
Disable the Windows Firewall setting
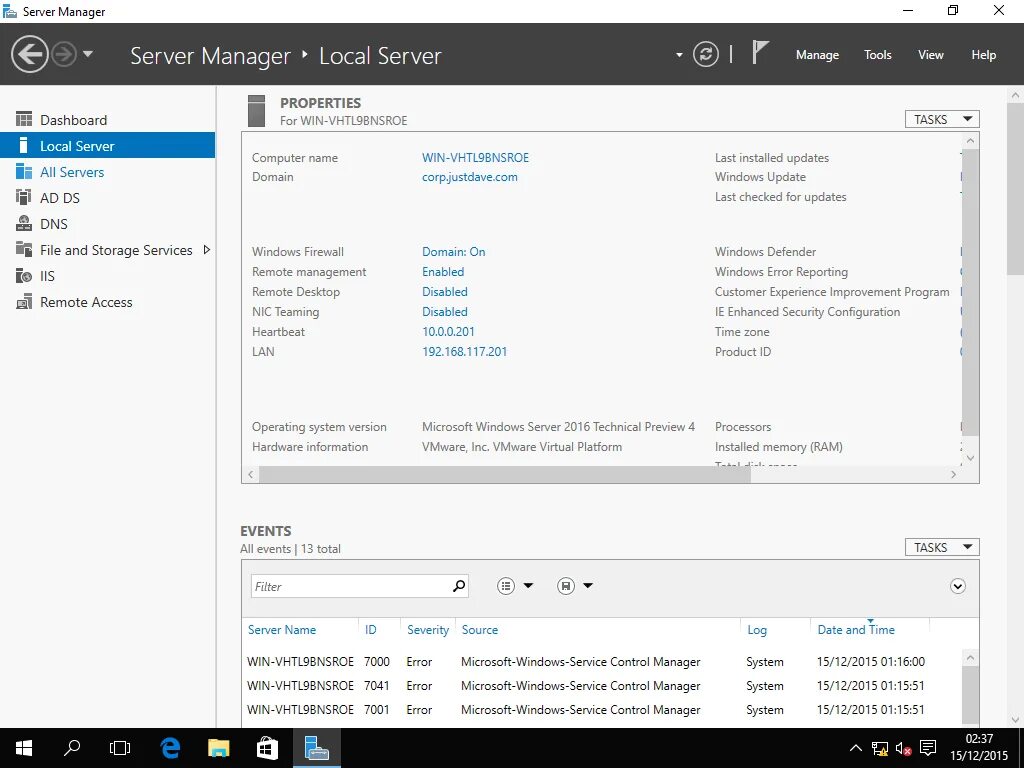tap(453, 251)
